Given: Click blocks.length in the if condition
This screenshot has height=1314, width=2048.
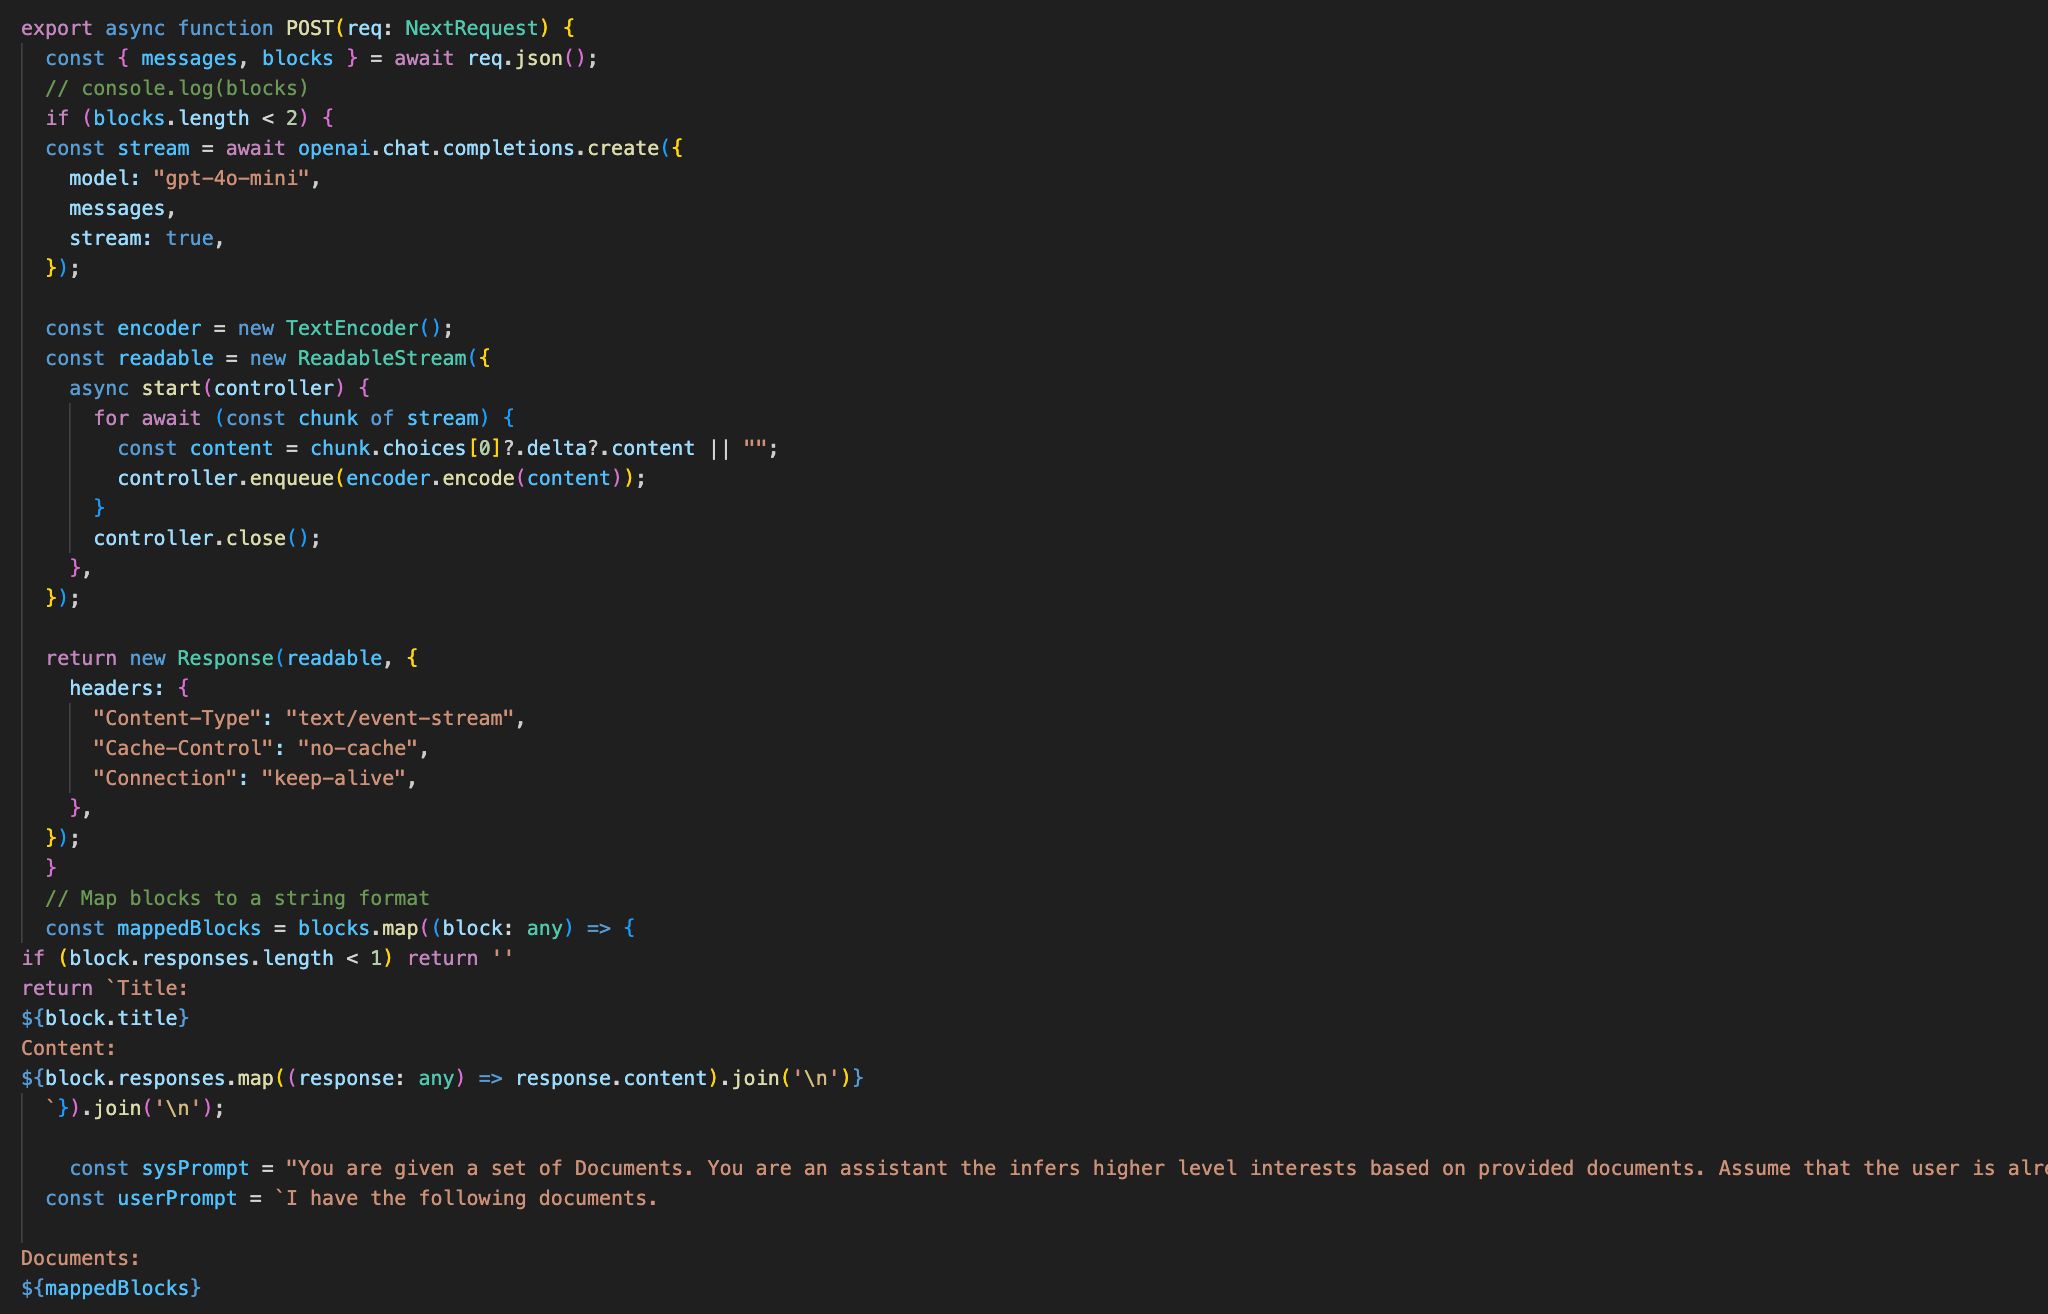Looking at the screenshot, I should point(171,118).
